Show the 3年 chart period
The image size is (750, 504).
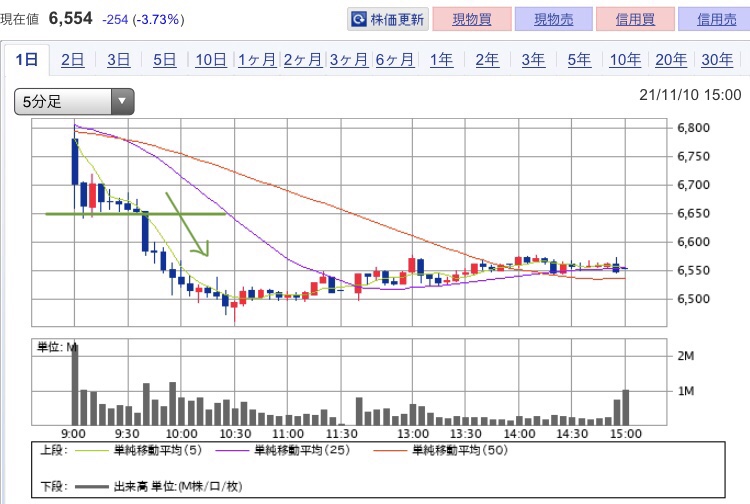pyautogui.click(x=533, y=60)
